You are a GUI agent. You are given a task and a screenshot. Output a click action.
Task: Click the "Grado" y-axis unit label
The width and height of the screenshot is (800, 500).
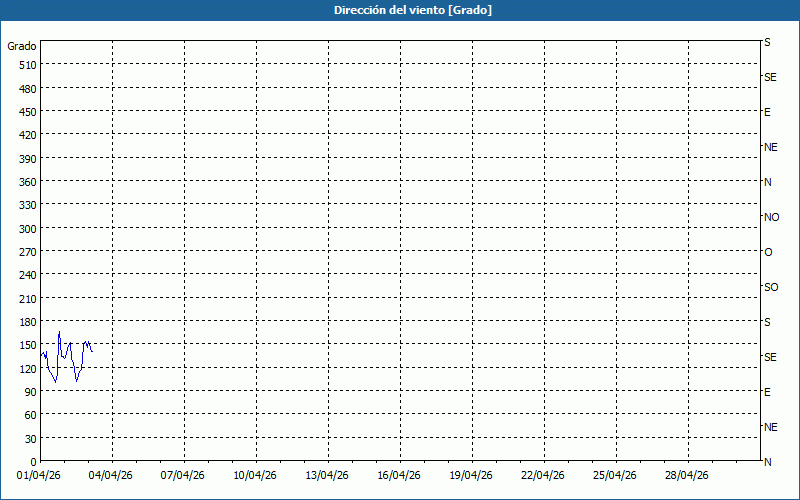coord(22,46)
